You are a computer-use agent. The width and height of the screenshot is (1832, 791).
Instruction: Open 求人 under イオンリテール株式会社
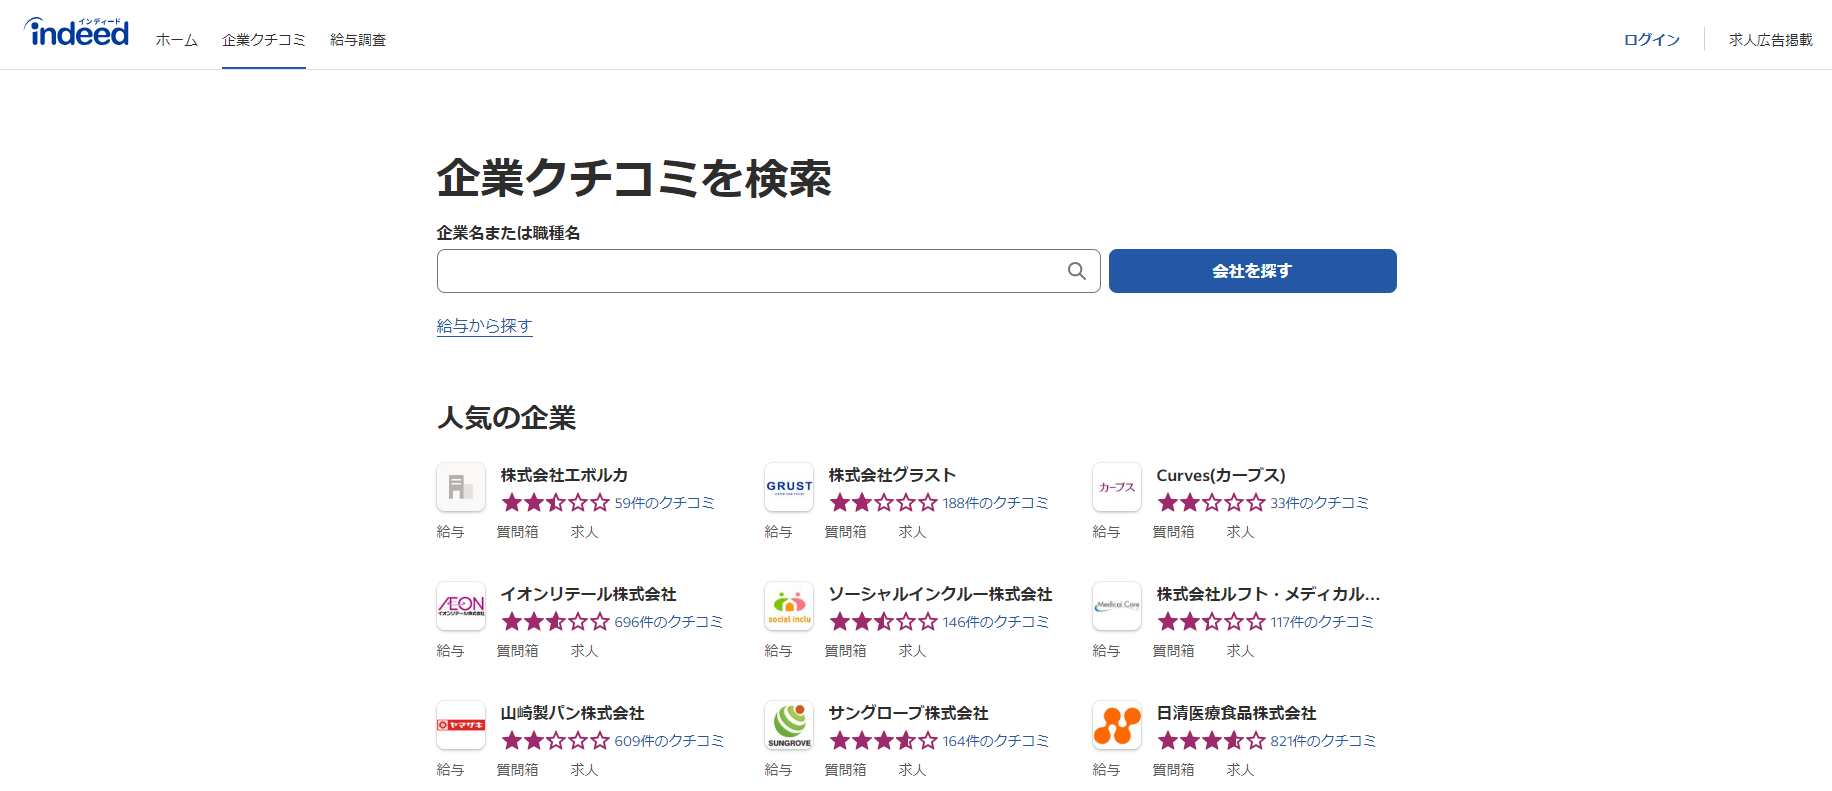pos(585,651)
